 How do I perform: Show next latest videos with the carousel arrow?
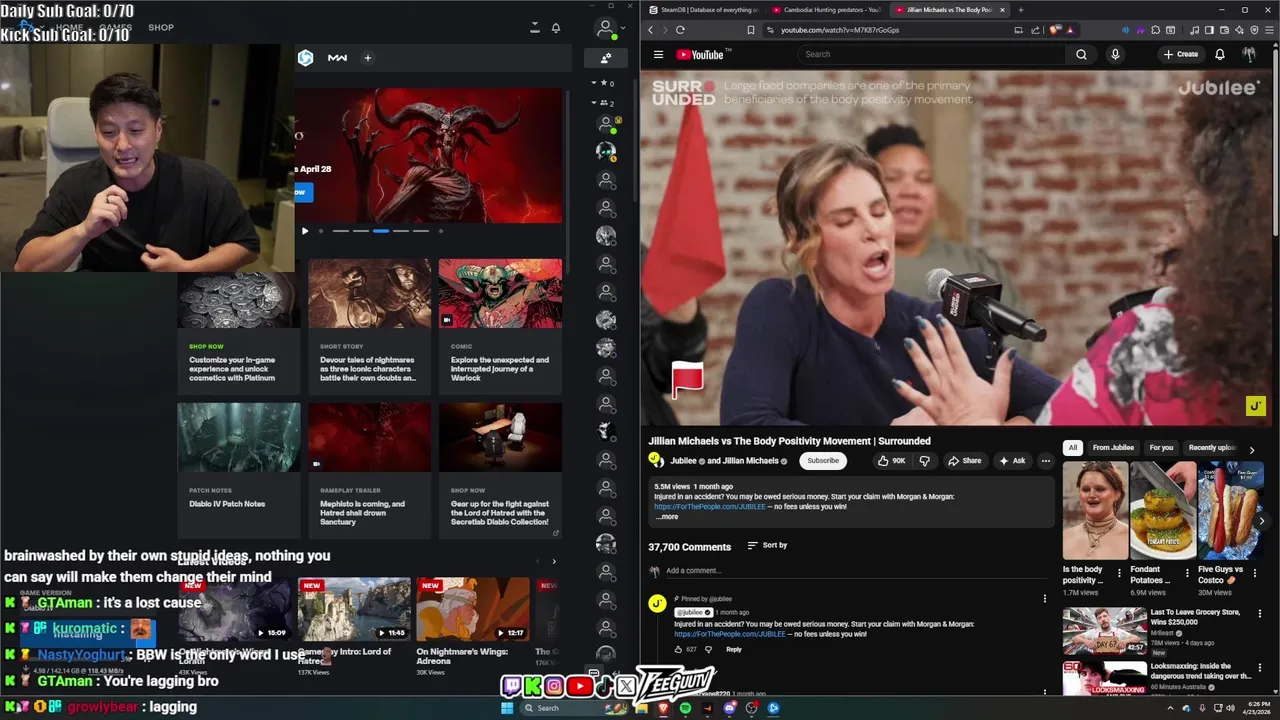554,561
